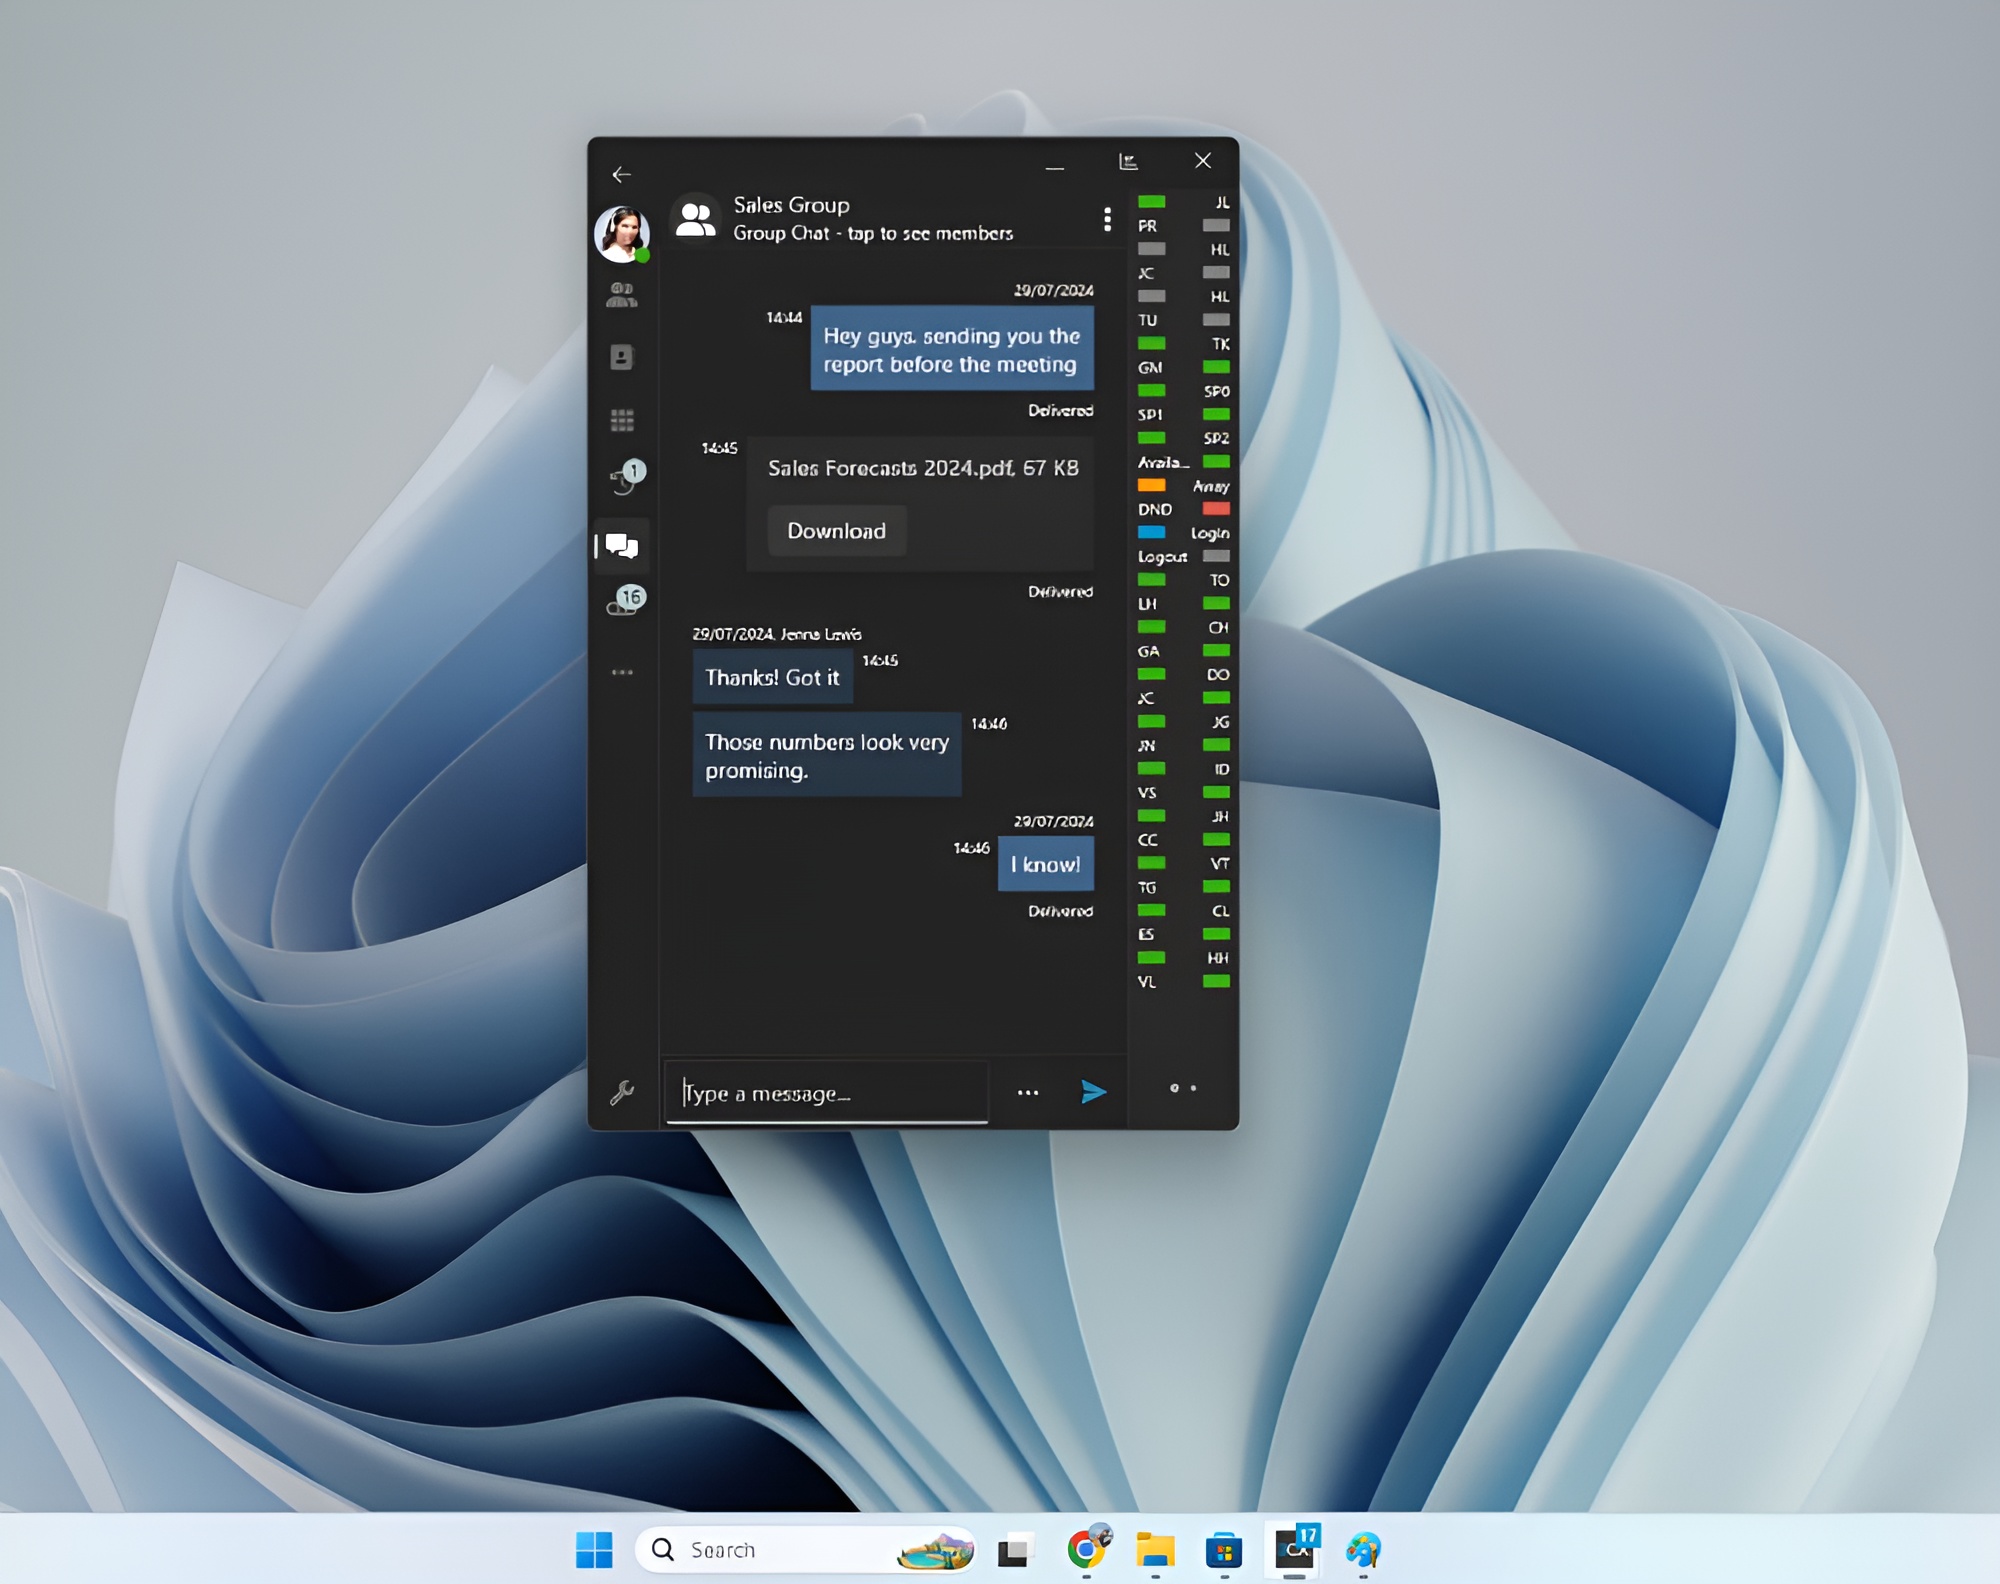Select the chat conversations sidebar icon
The width and height of the screenshot is (2000, 1584).
621,546
